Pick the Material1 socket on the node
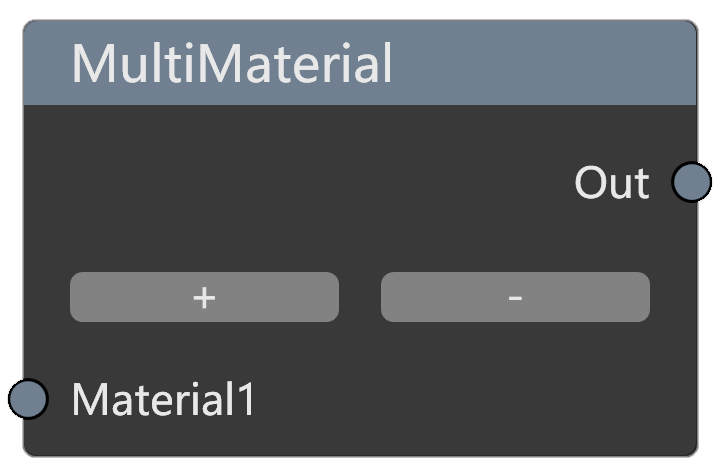The width and height of the screenshot is (718, 475). 28,399
